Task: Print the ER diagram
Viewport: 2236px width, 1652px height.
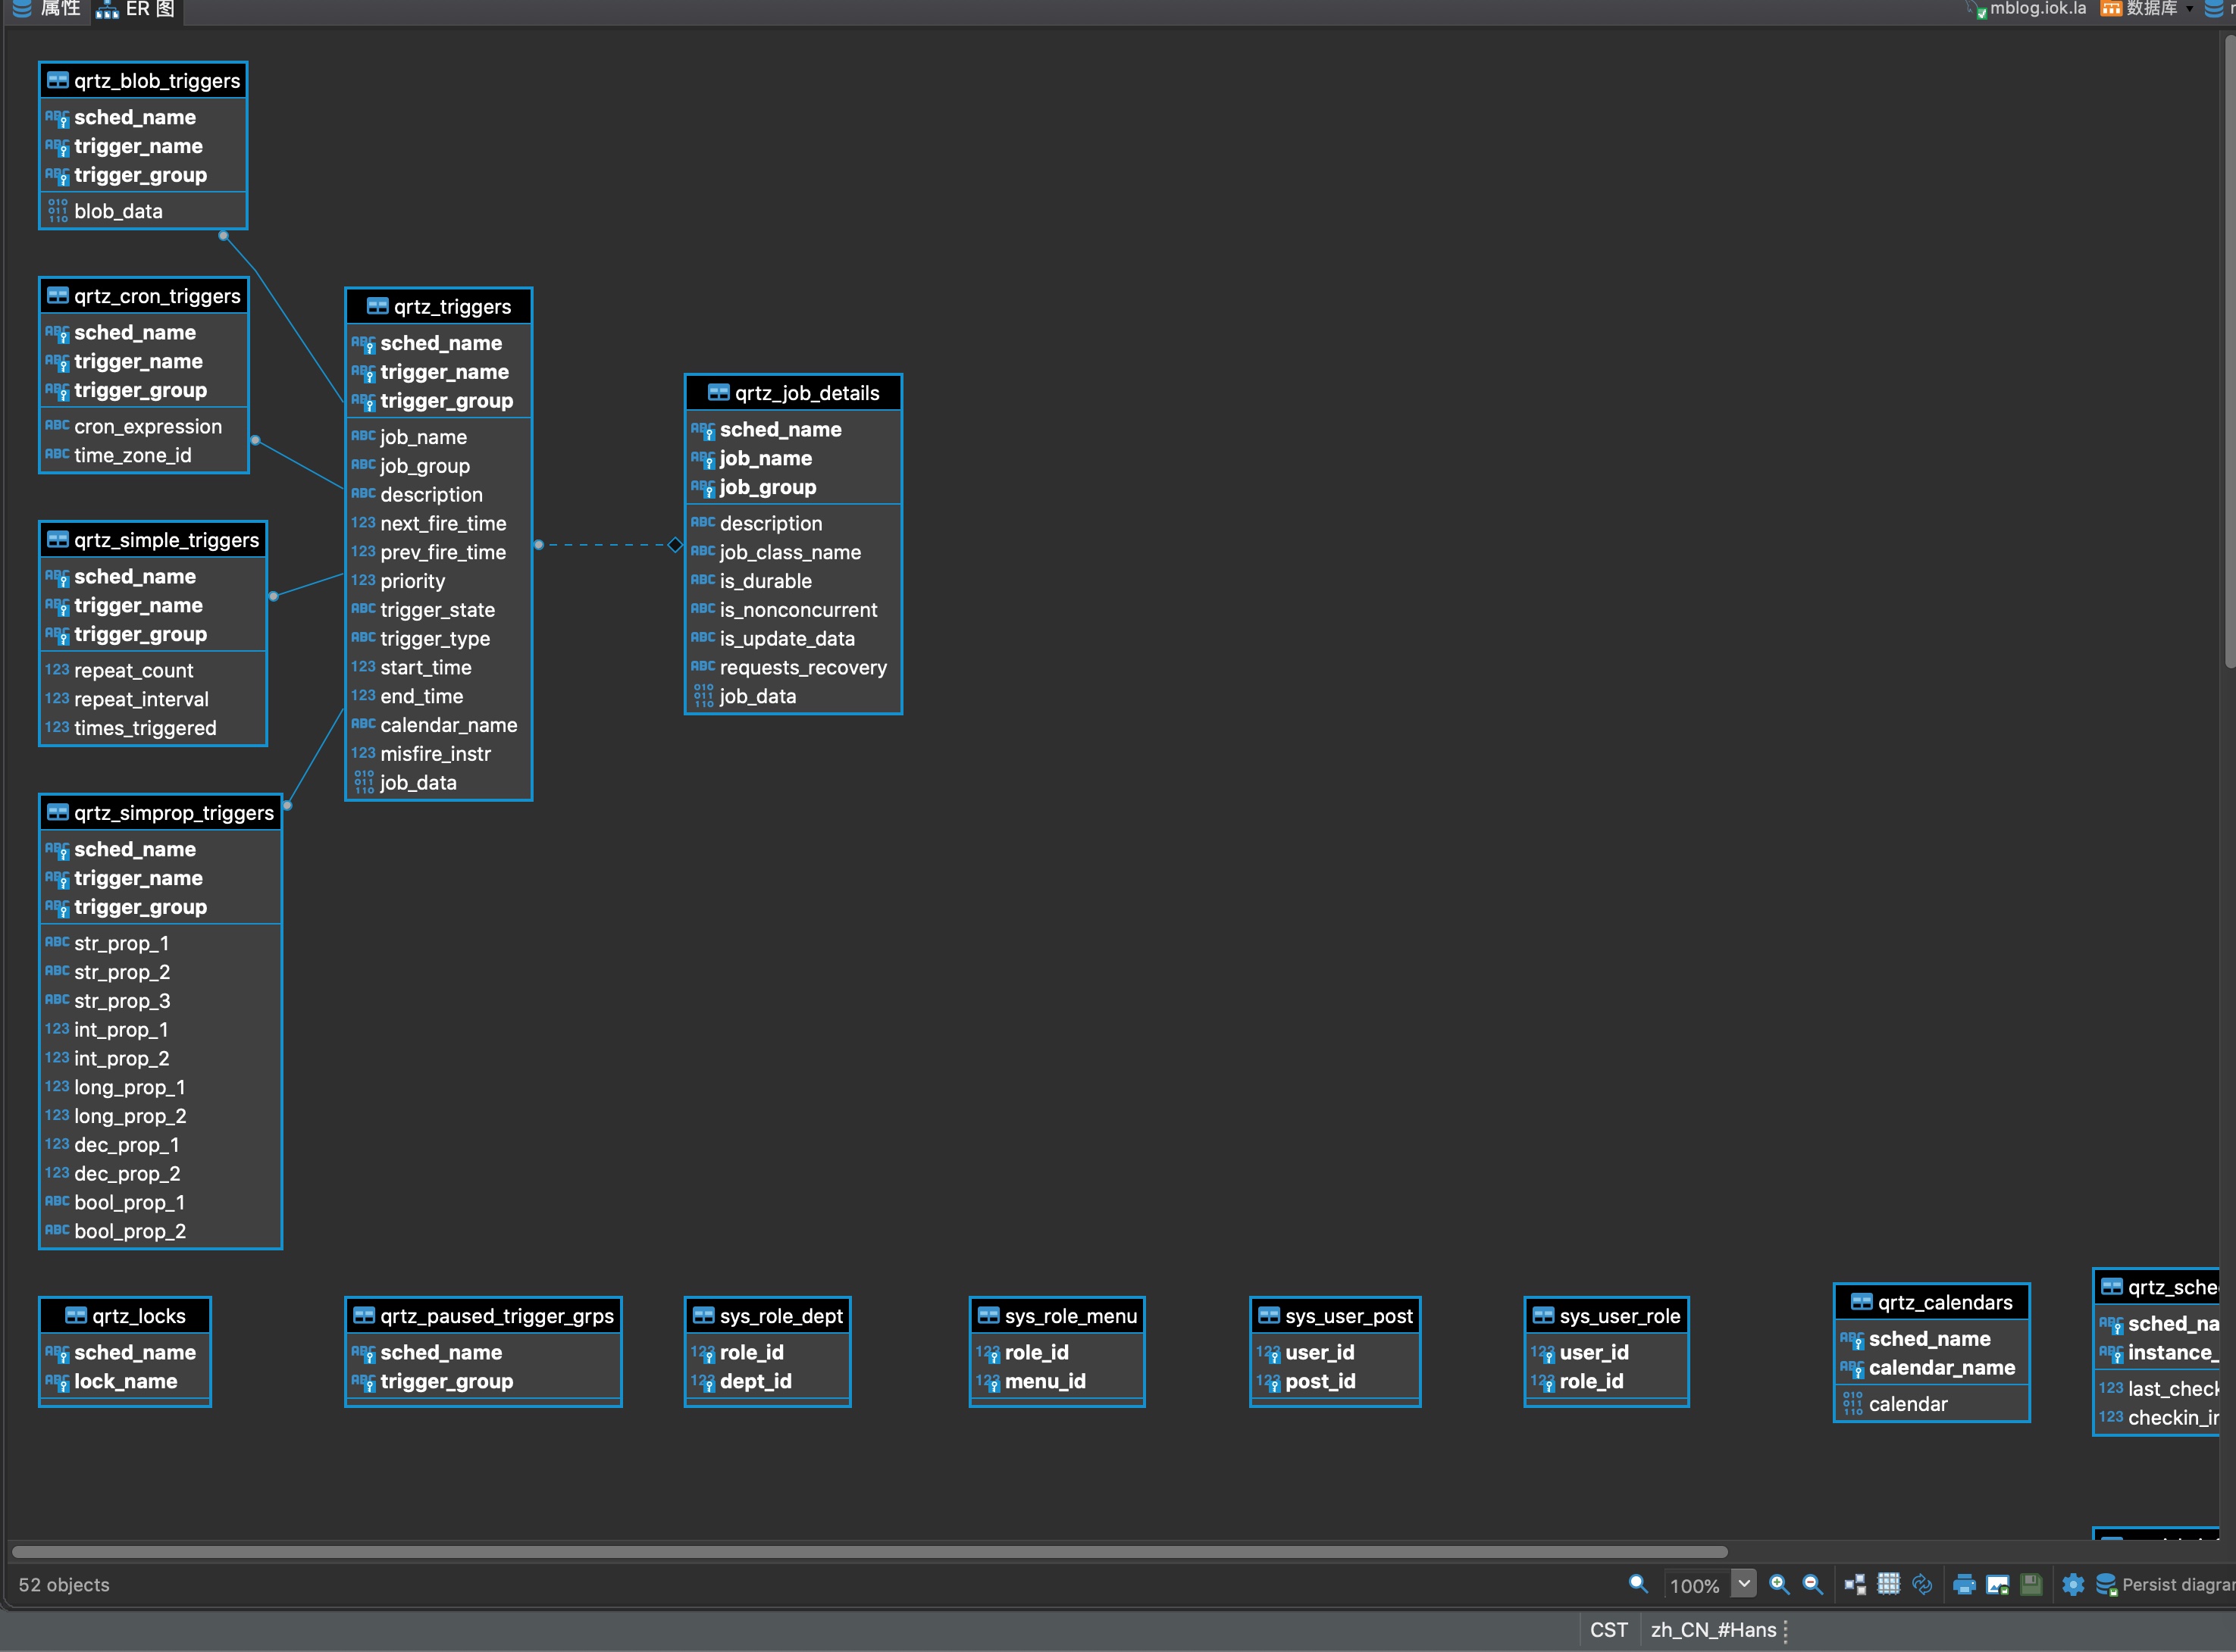Action: pyautogui.click(x=1964, y=1584)
